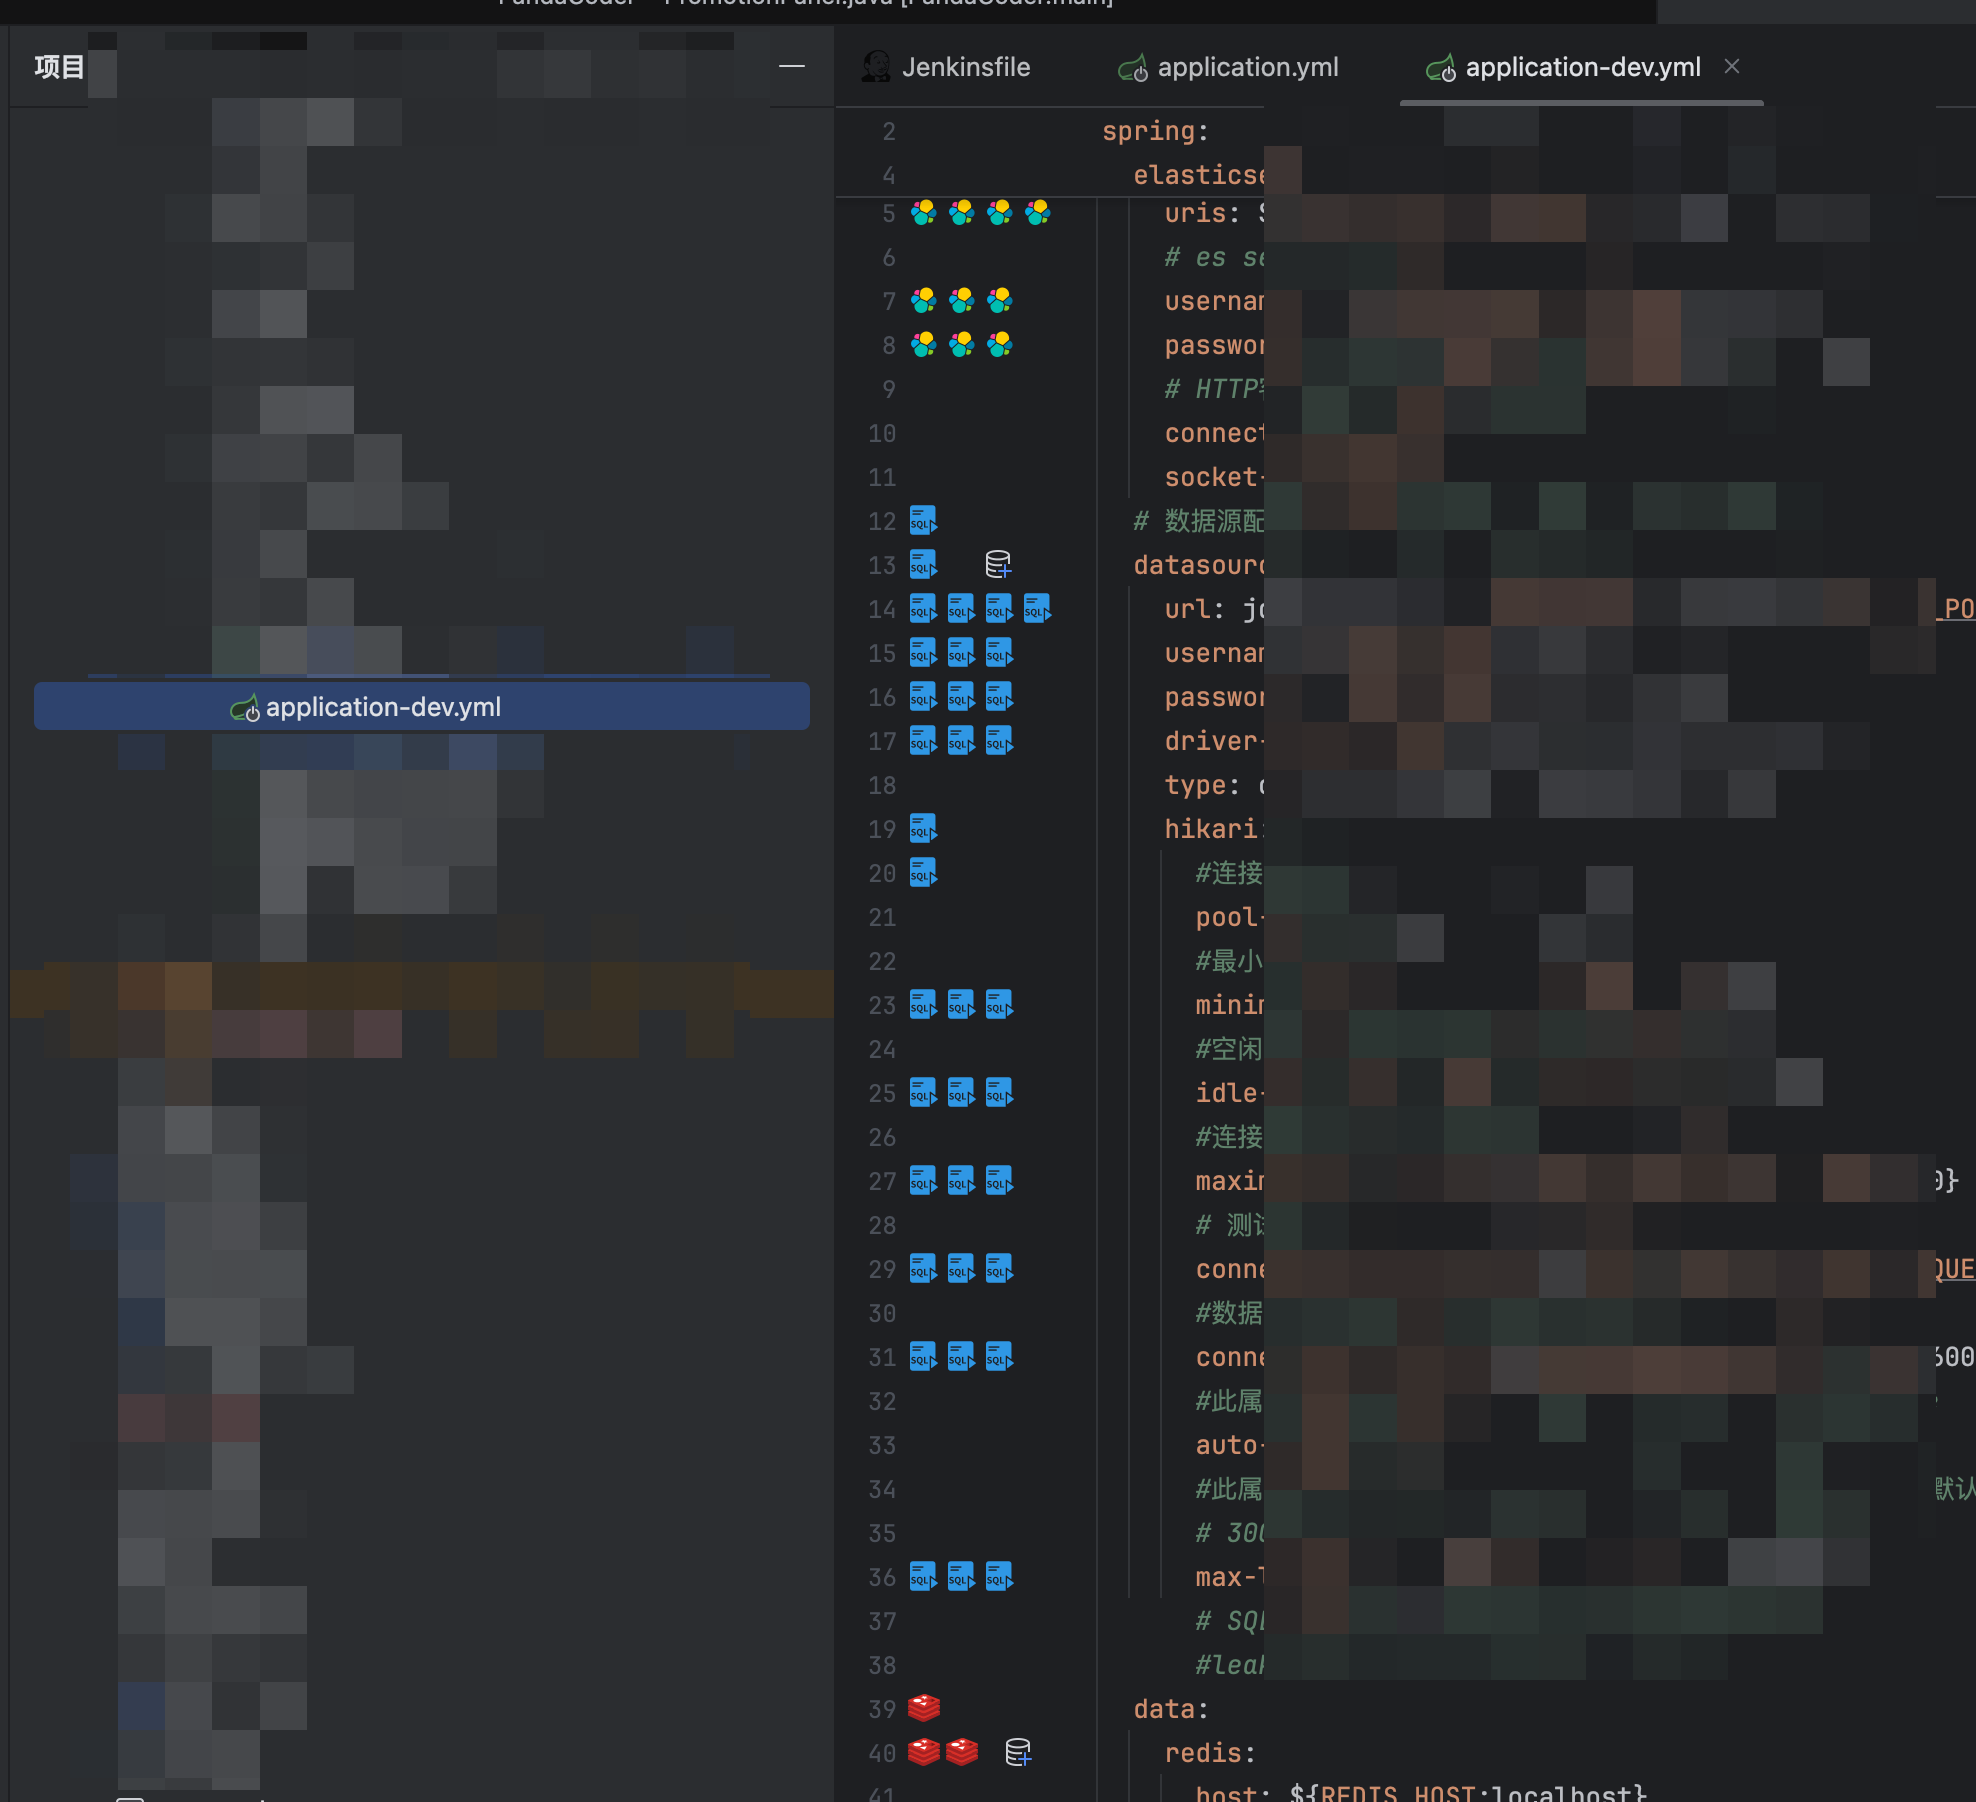Click the SQL gutter icon on line 20
This screenshot has width=1976, height=1802.
[923, 872]
